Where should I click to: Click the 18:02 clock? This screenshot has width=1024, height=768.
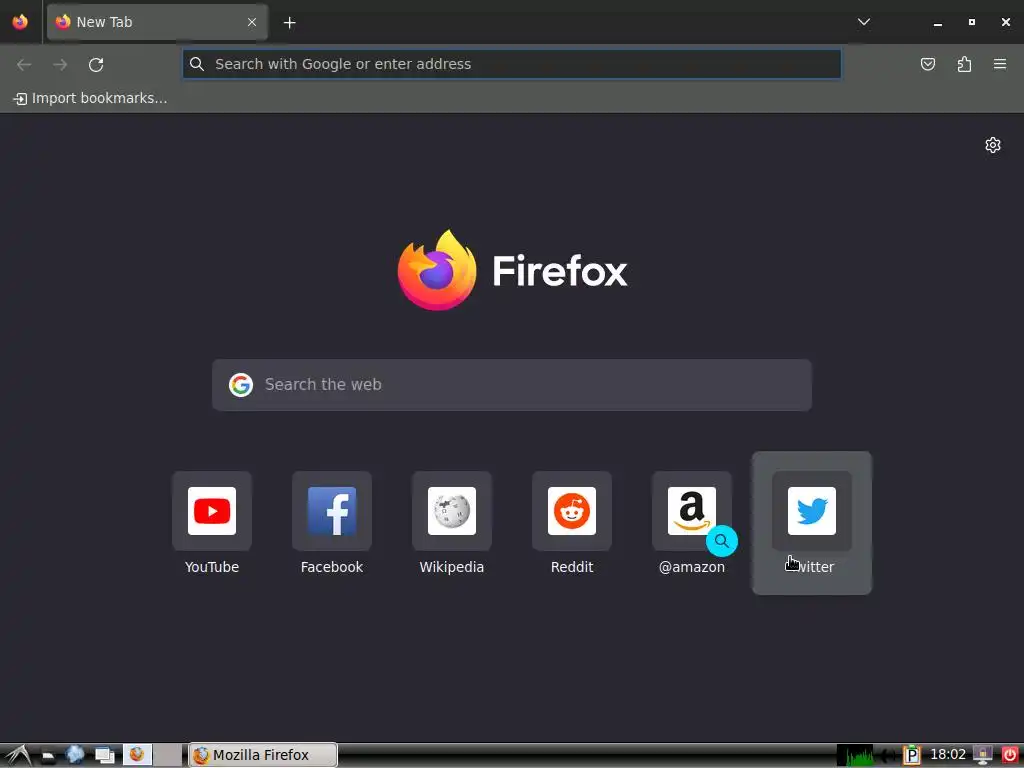[x=948, y=755]
